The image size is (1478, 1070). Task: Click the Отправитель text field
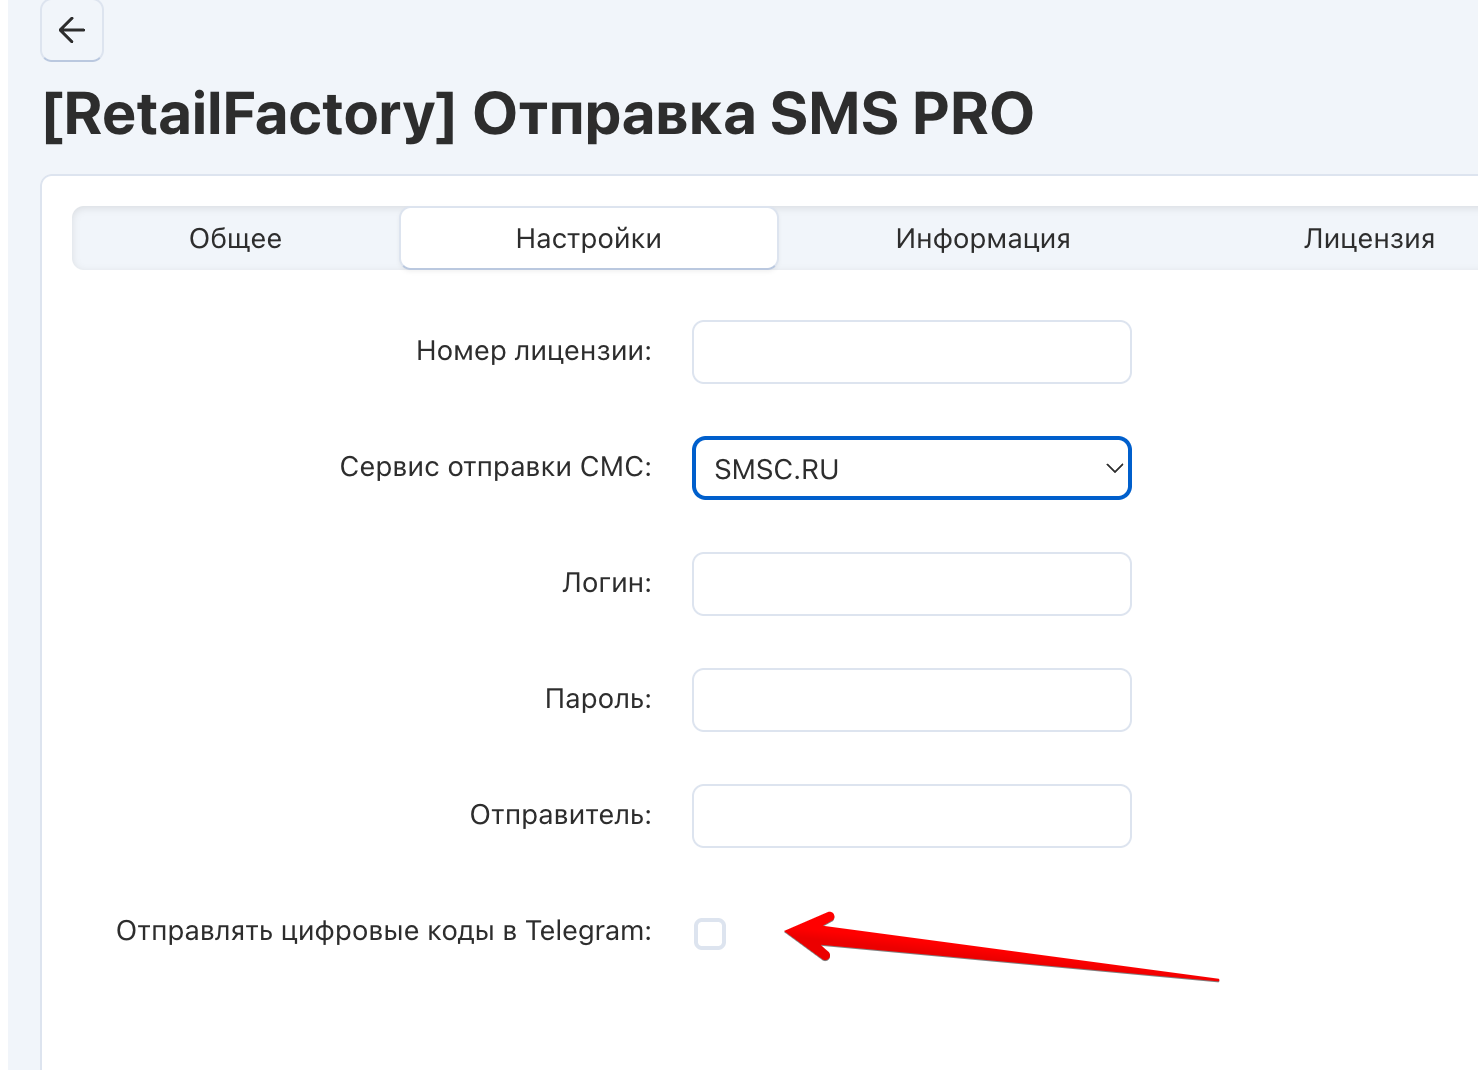(911, 816)
